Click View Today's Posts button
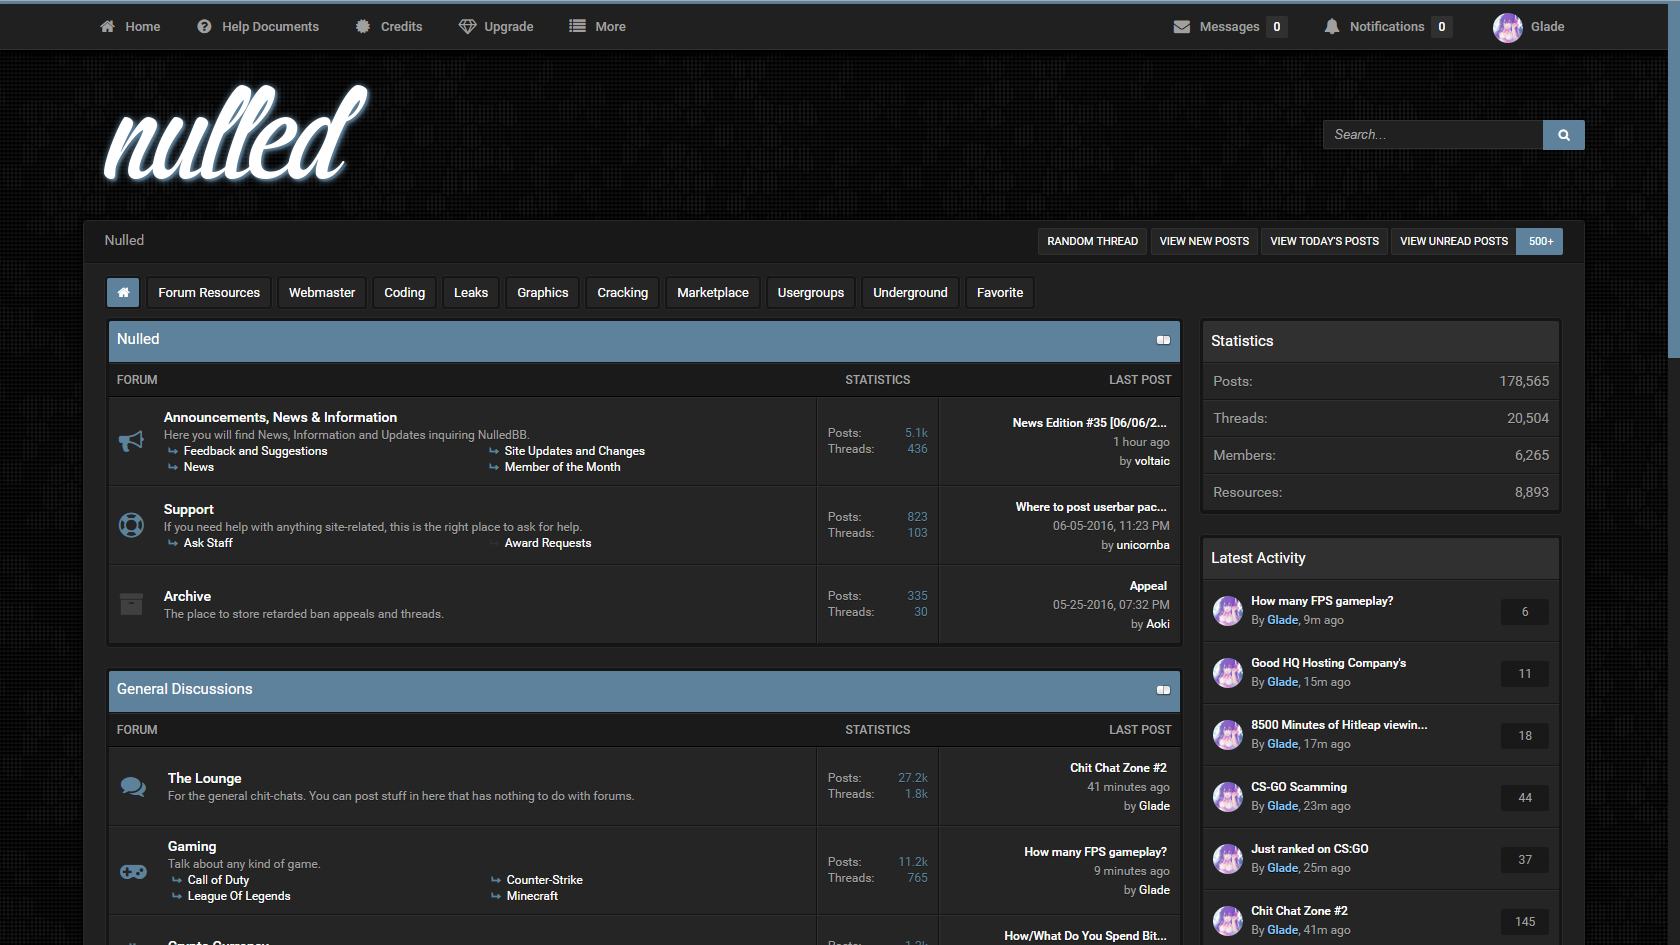This screenshot has height=945, width=1680. (x=1325, y=241)
